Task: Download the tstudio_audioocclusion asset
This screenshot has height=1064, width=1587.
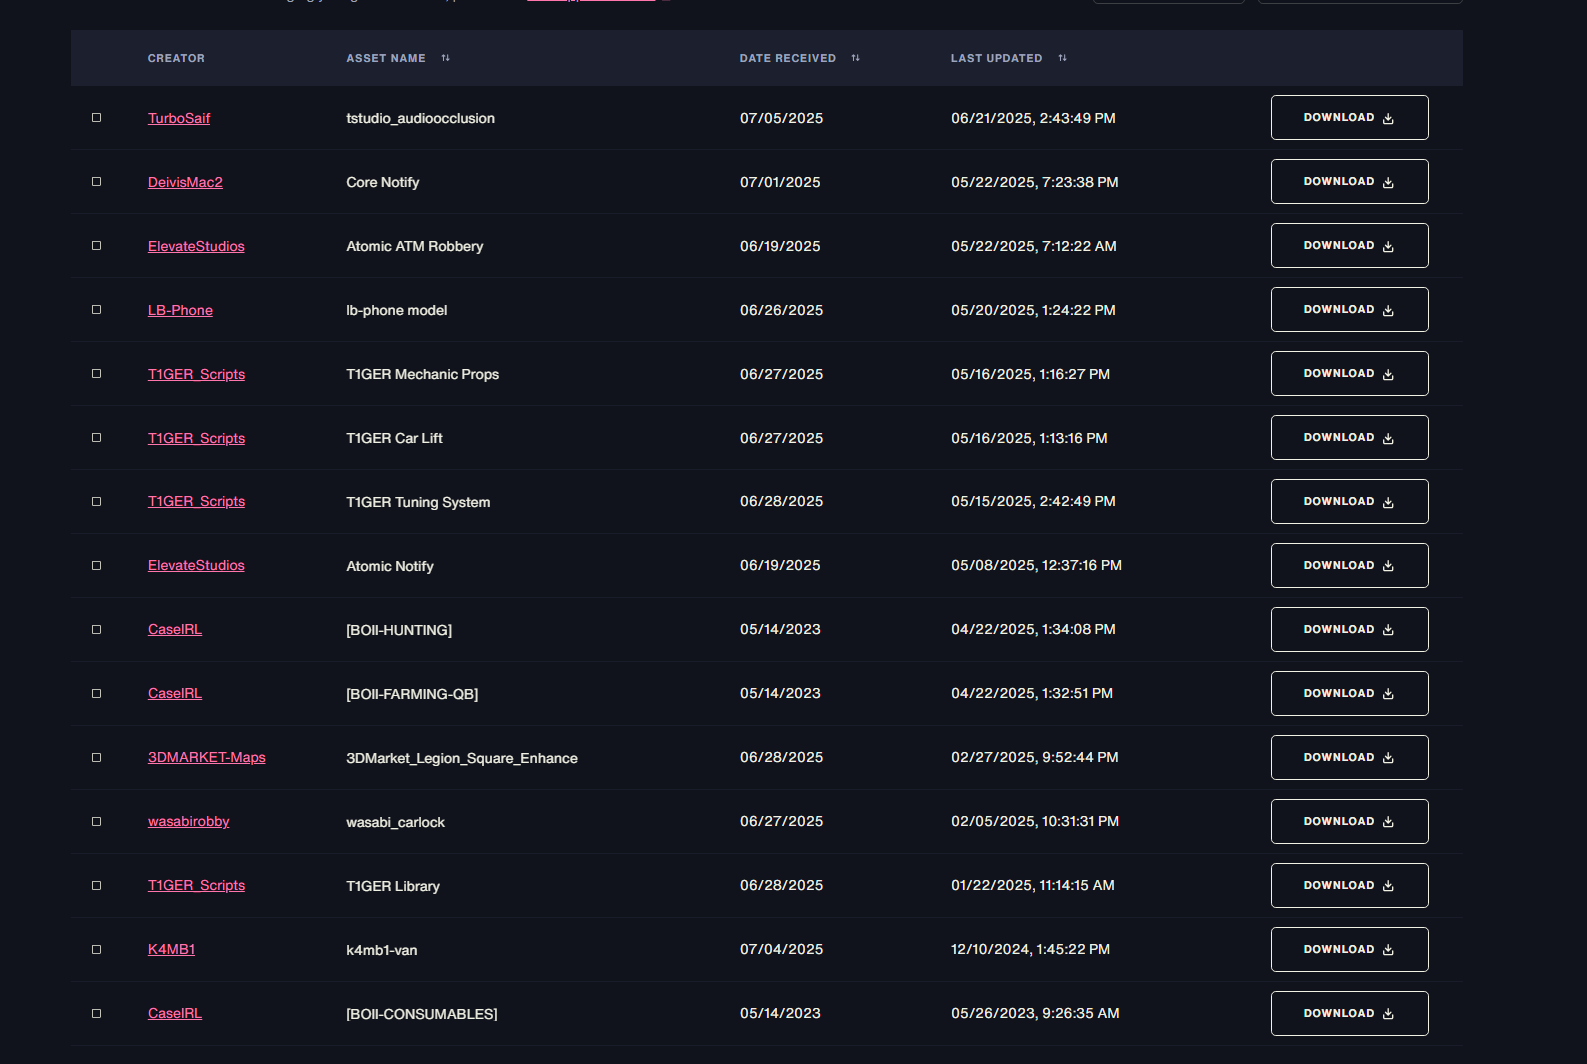Action: click(x=1349, y=118)
